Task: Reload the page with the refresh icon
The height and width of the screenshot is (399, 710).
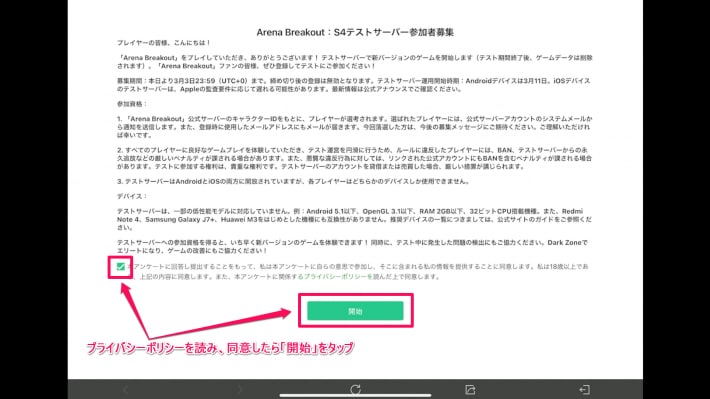Action: click(355, 389)
